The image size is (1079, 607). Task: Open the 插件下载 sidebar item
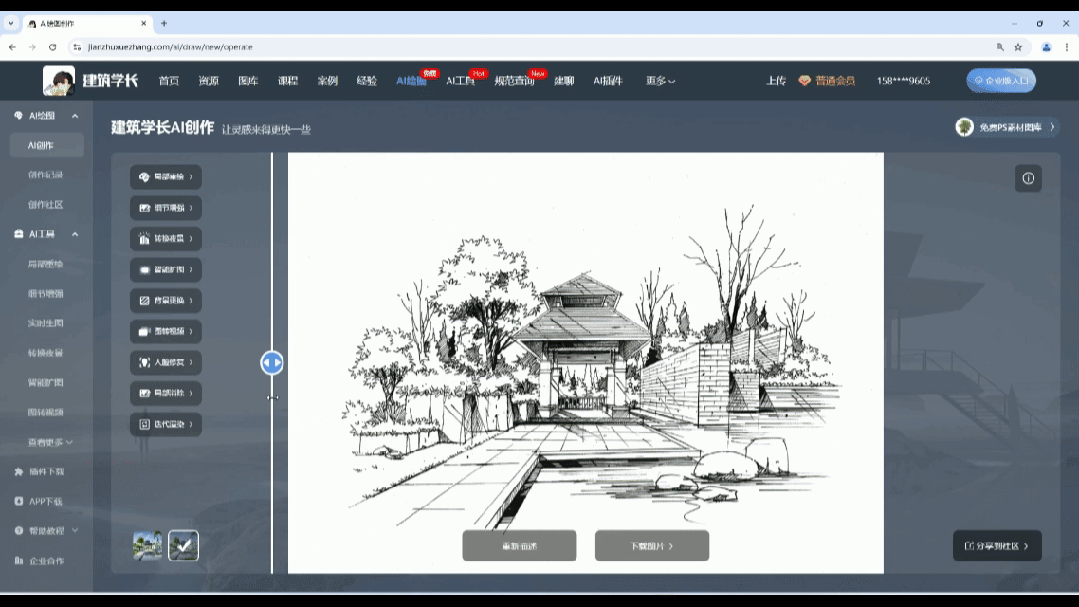pyautogui.click(x=39, y=471)
